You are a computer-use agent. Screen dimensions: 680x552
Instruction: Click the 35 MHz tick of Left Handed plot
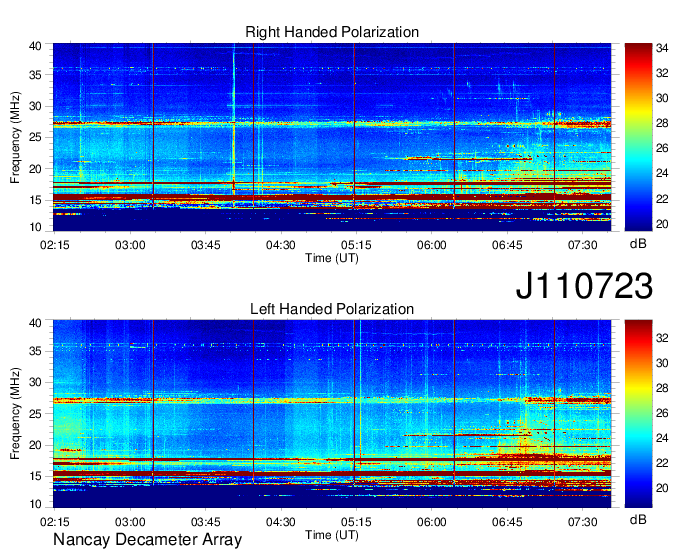(35, 351)
